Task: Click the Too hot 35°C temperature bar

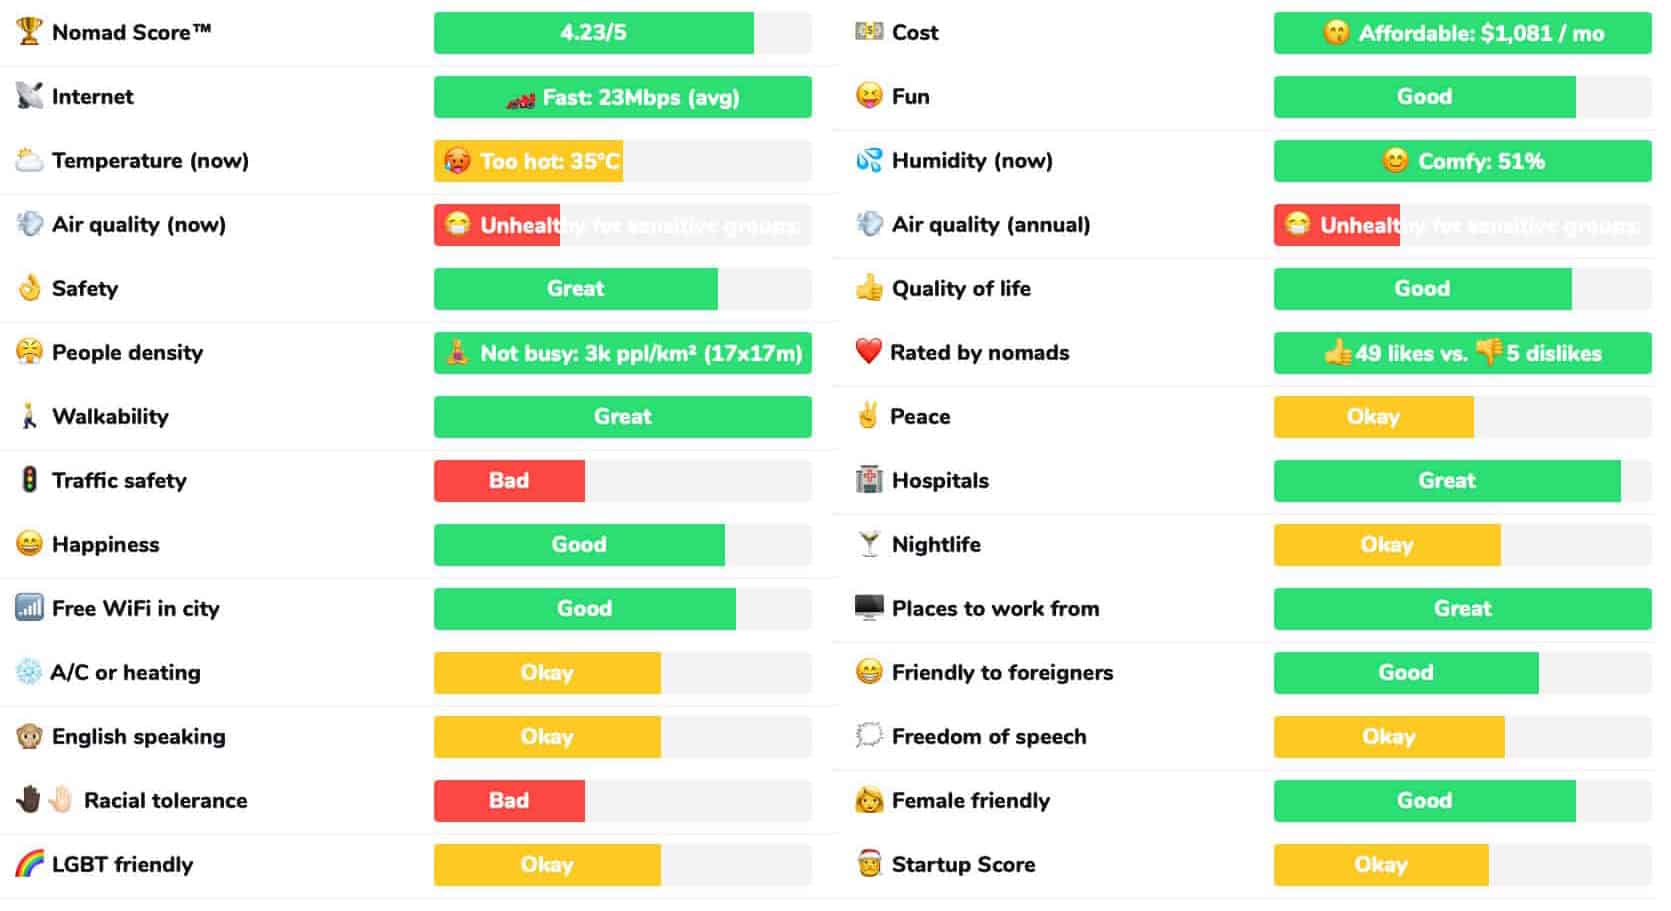Action: tap(528, 161)
